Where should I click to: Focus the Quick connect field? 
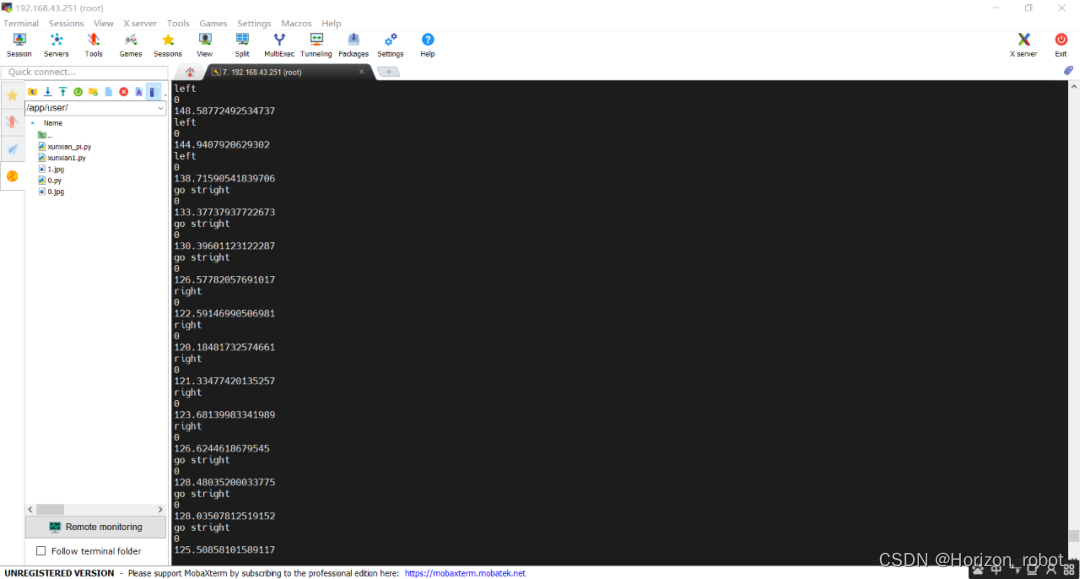(x=85, y=72)
